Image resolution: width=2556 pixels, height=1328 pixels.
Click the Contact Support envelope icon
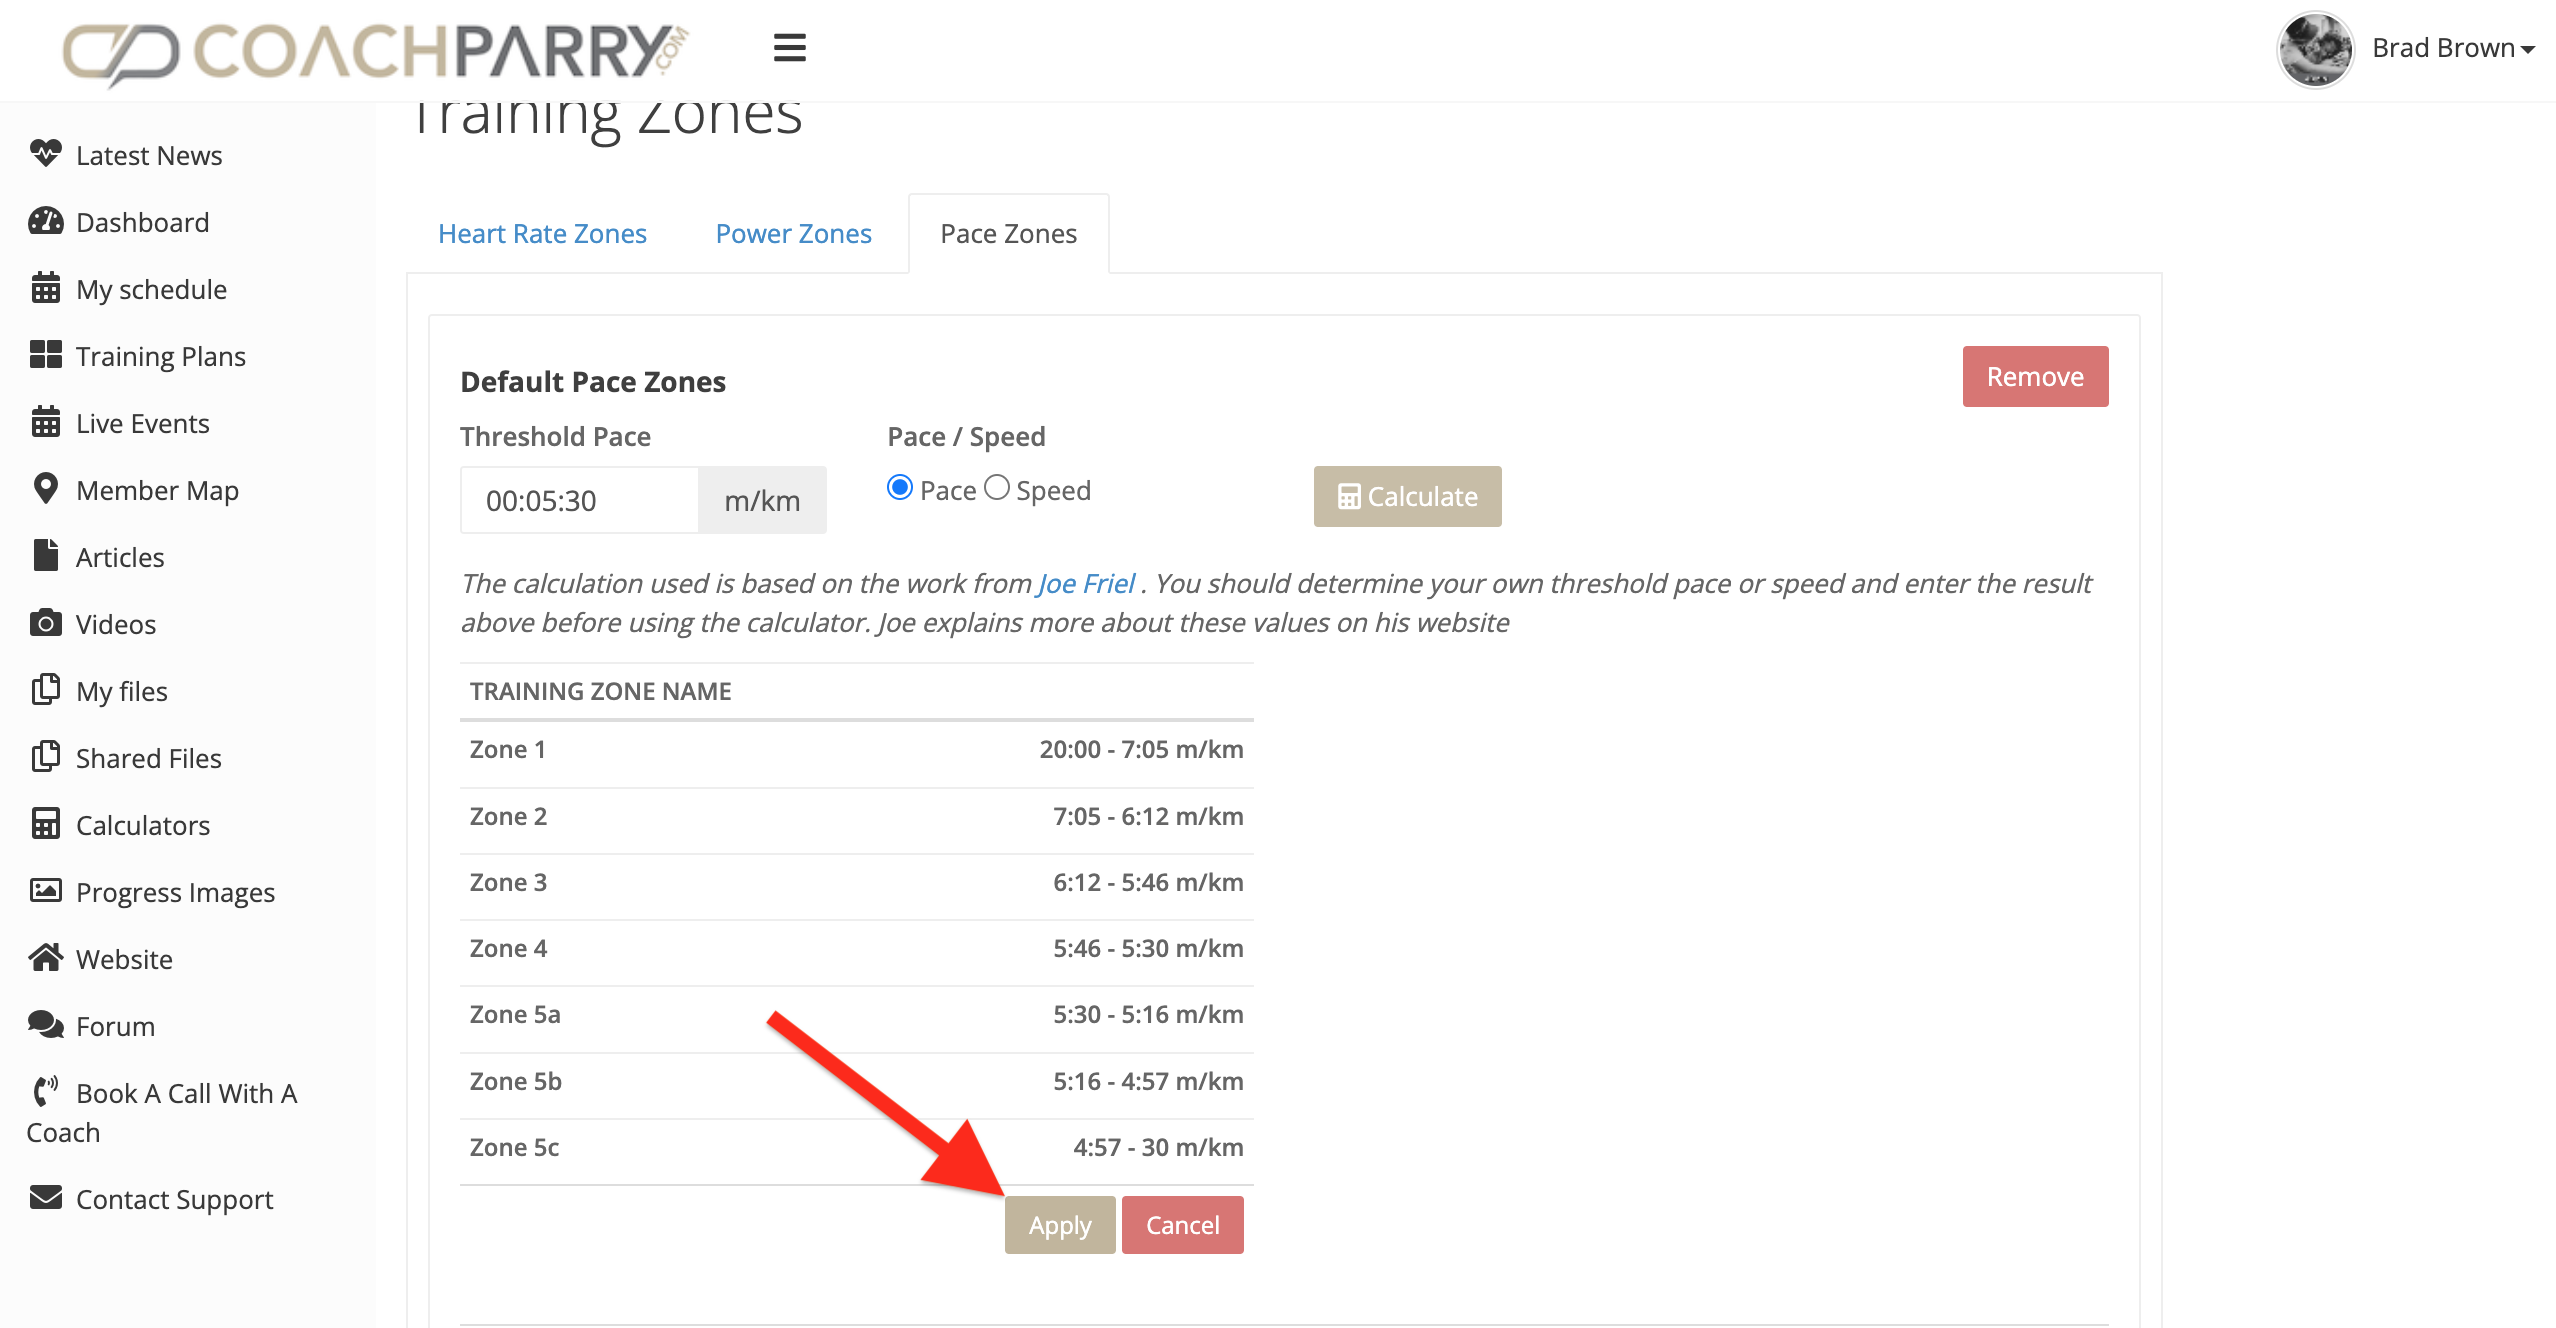[x=45, y=1197]
